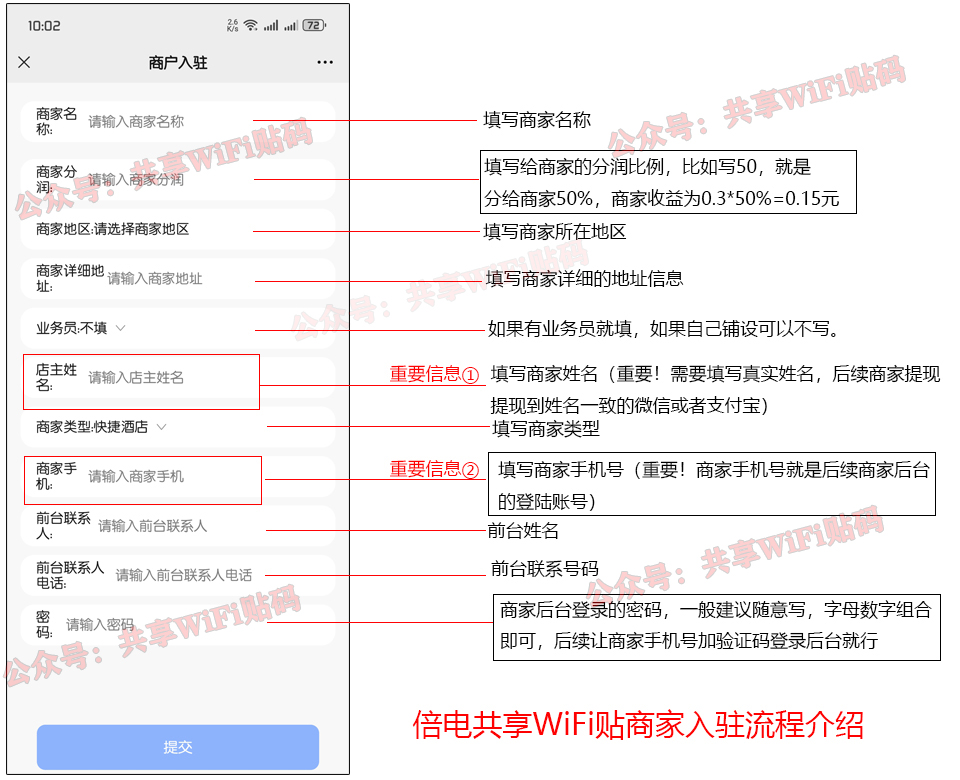Click the 10:02 clock in status bar
Screen dimensions: 960x780
tap(43, 25)
